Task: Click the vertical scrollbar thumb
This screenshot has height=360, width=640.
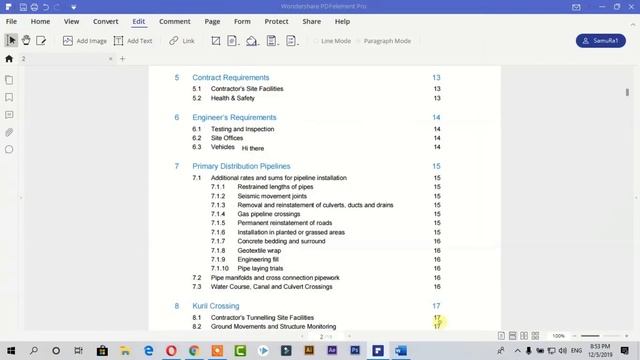Action: (627, 93)
